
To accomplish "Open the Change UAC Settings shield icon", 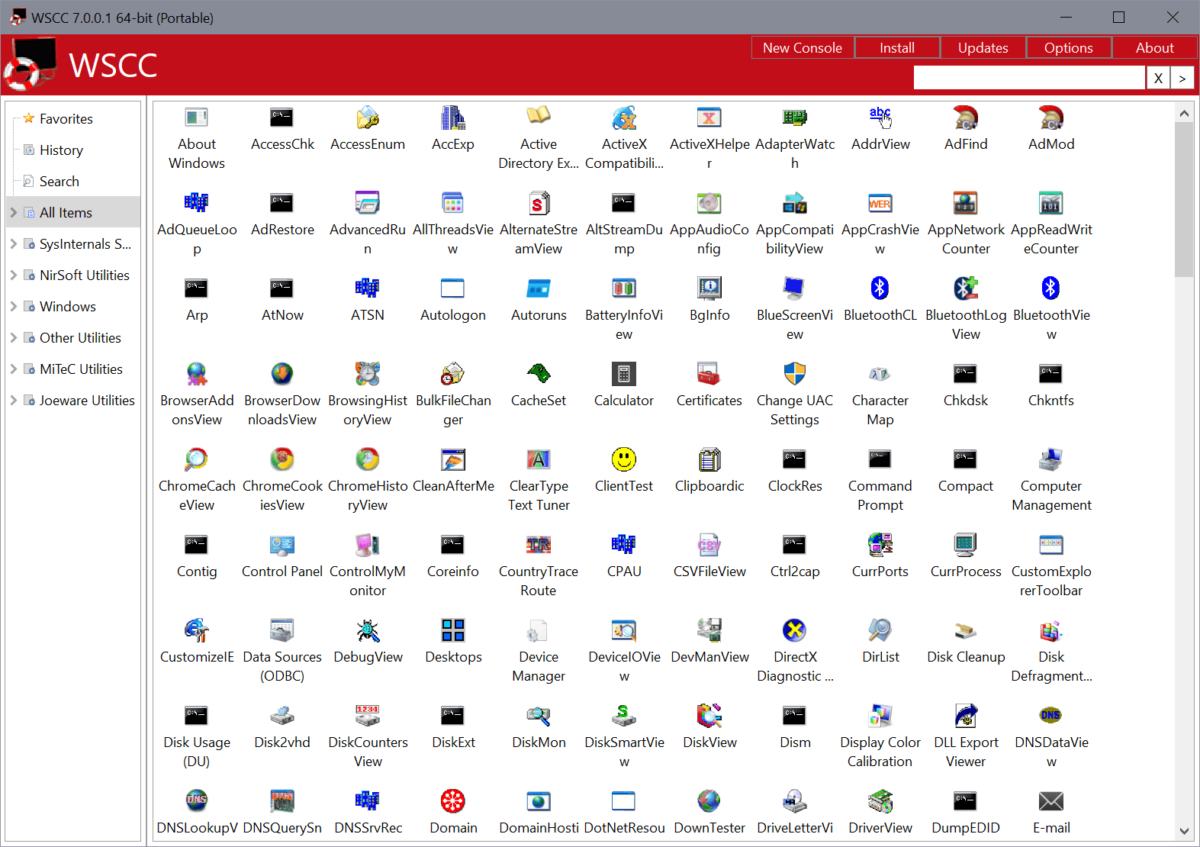I will 794,374.
